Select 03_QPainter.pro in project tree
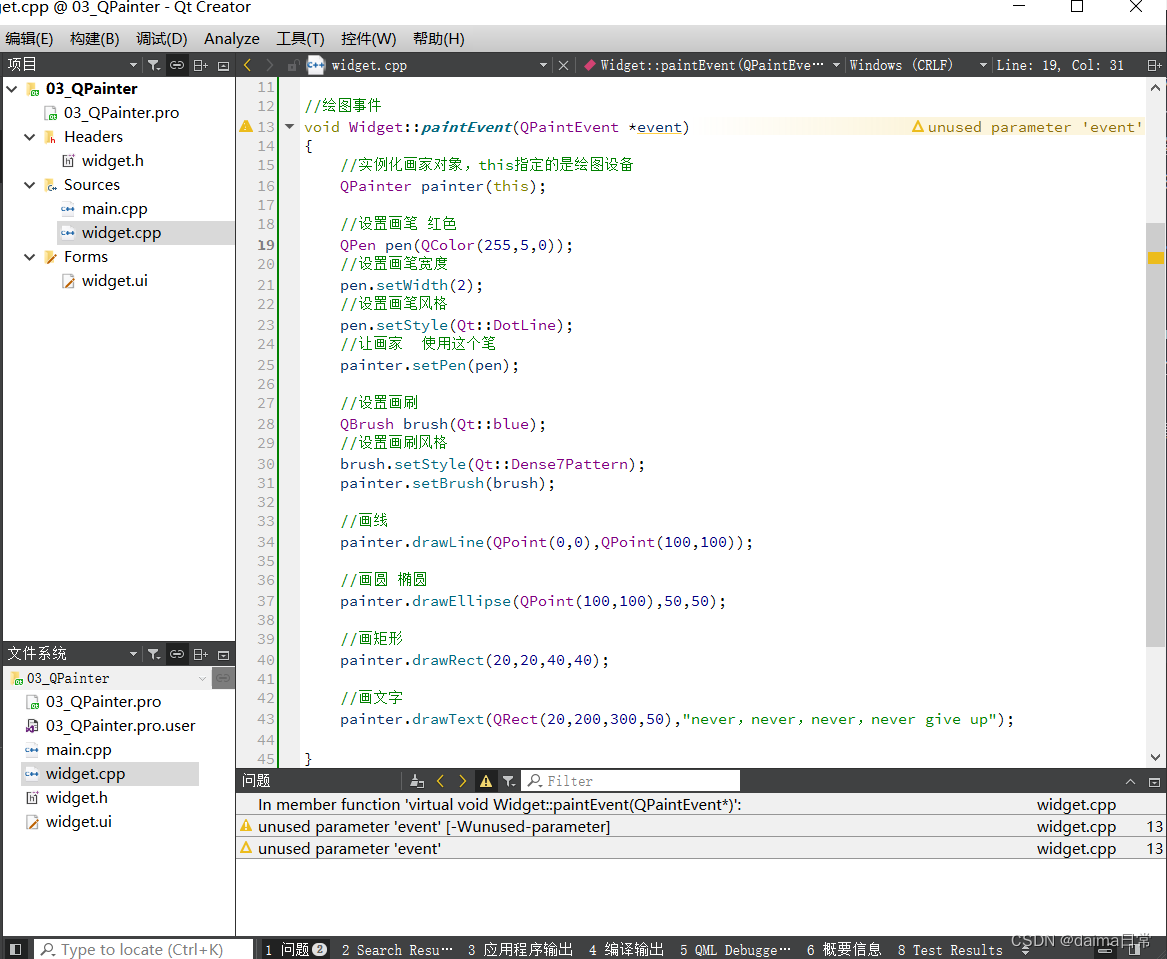 pyautogui.click(x=121, y=113)
